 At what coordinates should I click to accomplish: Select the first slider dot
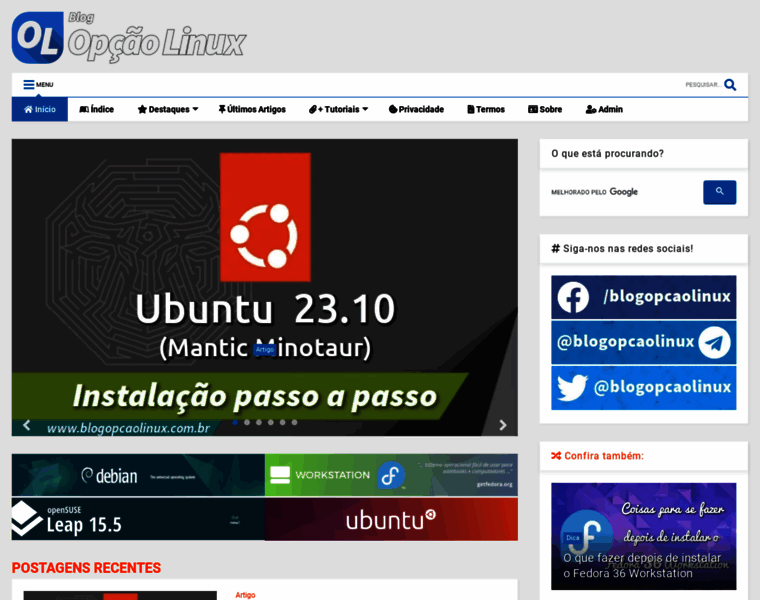235,423
